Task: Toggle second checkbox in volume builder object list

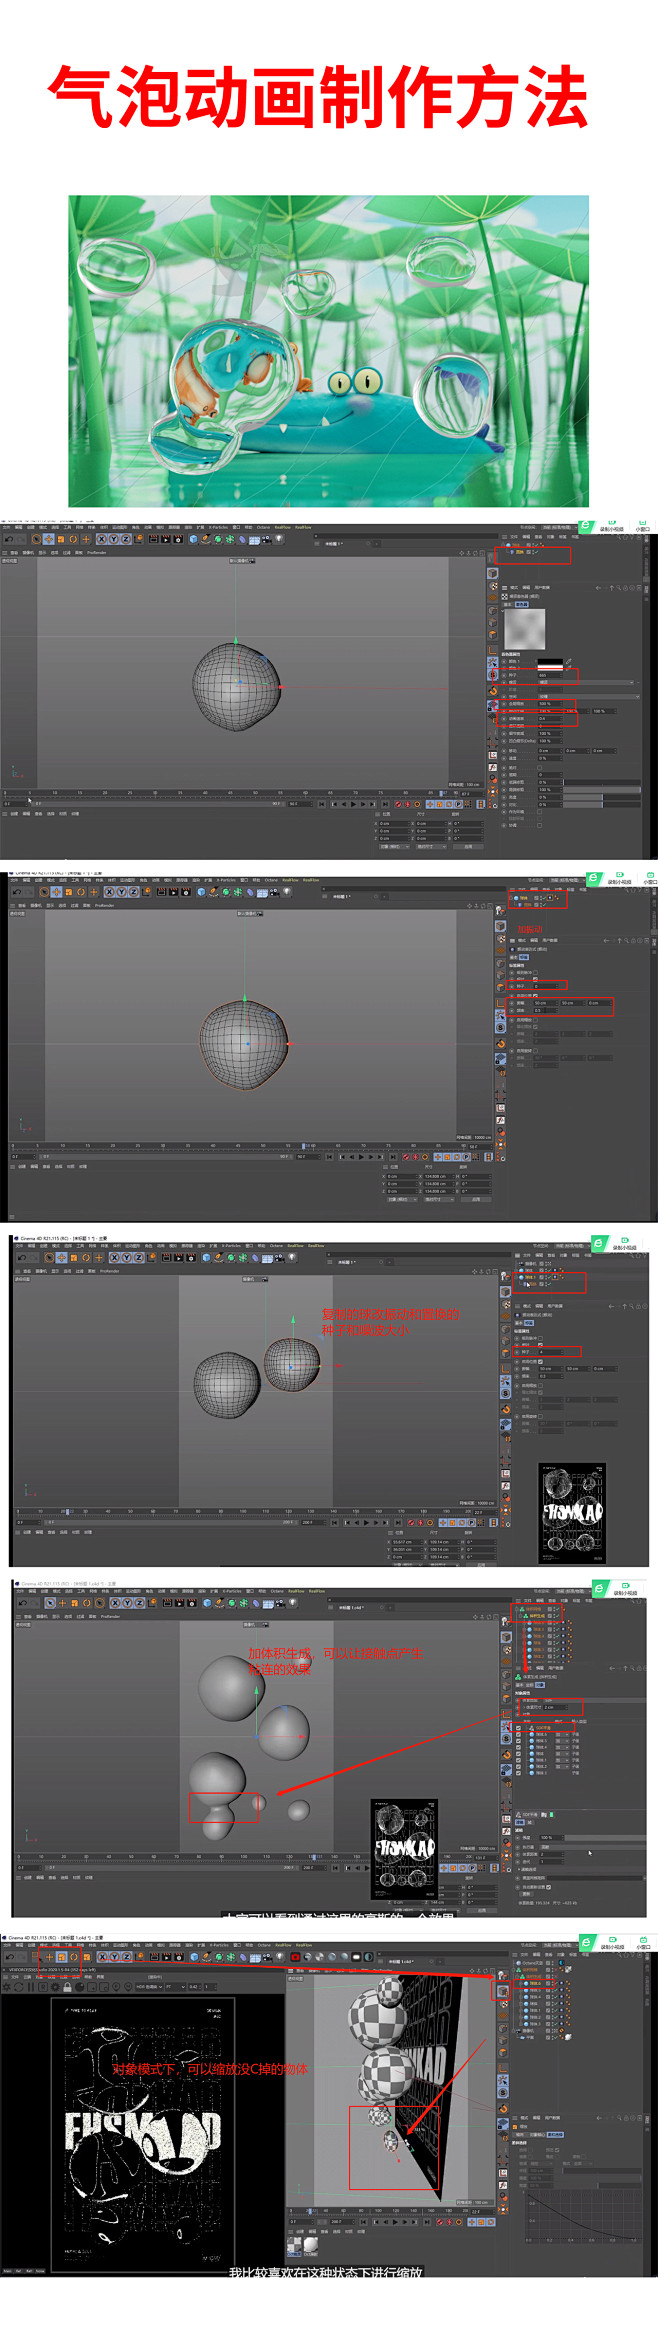Action: tap(518, 1734)
